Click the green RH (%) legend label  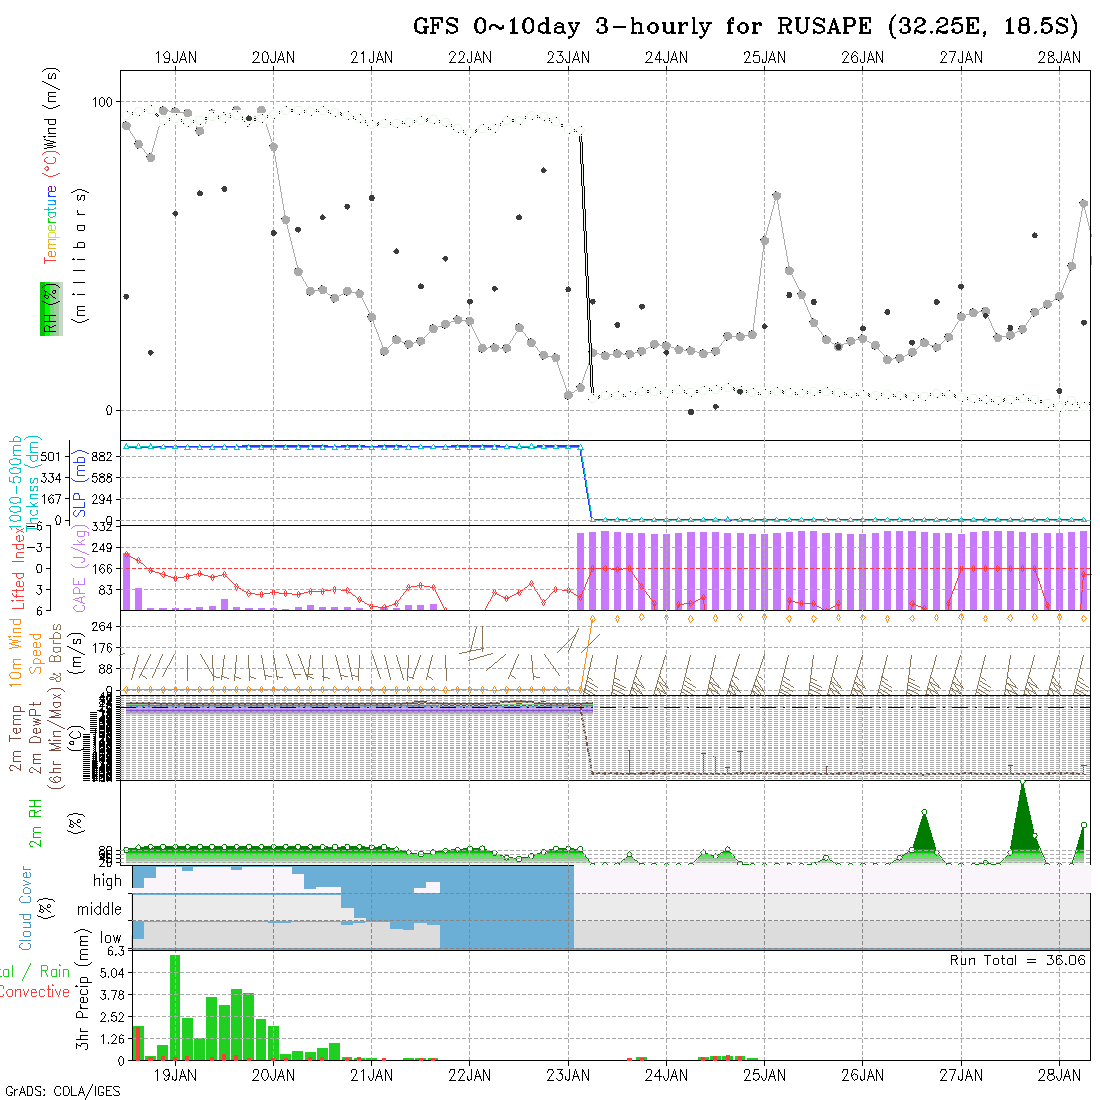(48, 308)
